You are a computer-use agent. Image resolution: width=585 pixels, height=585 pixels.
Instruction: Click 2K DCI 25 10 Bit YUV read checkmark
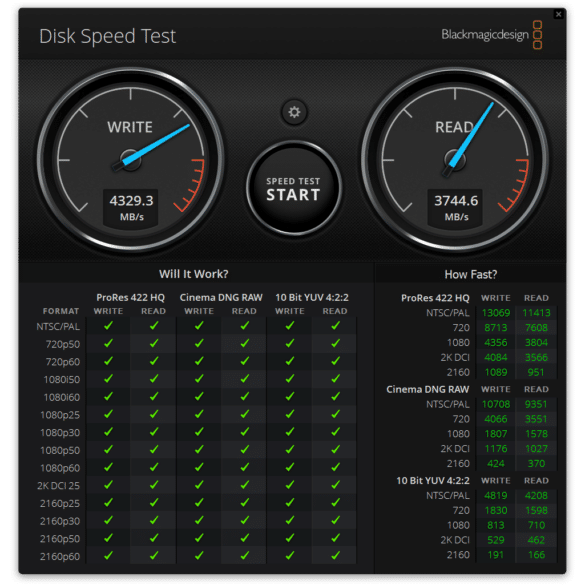pos(335,485)
